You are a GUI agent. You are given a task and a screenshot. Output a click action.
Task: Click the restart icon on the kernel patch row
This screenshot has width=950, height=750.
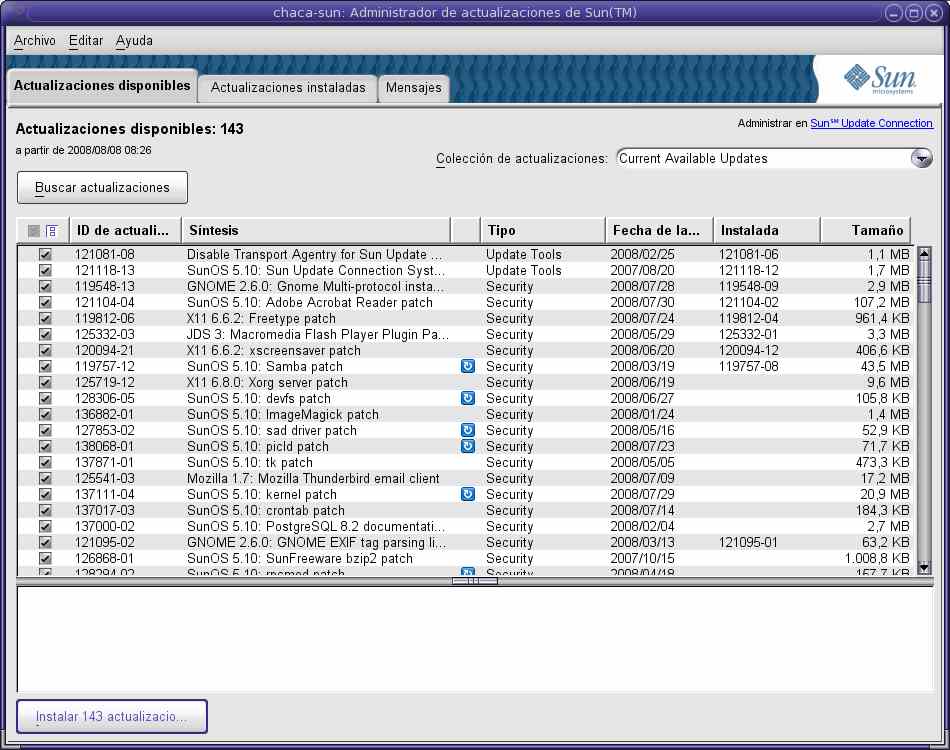pyautogui.click(x=468, y=494)
